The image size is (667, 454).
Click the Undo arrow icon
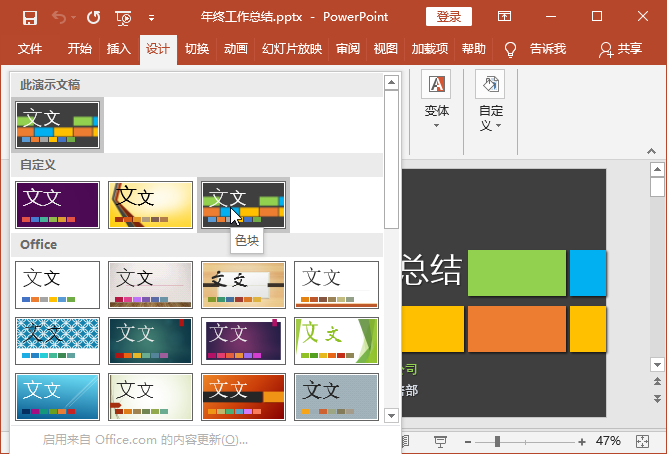pyautogui.click(x=59, y=17)
